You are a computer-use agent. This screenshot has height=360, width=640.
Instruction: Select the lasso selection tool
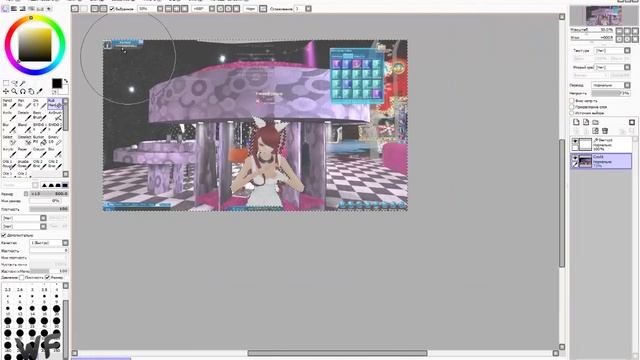pos(14,83)
